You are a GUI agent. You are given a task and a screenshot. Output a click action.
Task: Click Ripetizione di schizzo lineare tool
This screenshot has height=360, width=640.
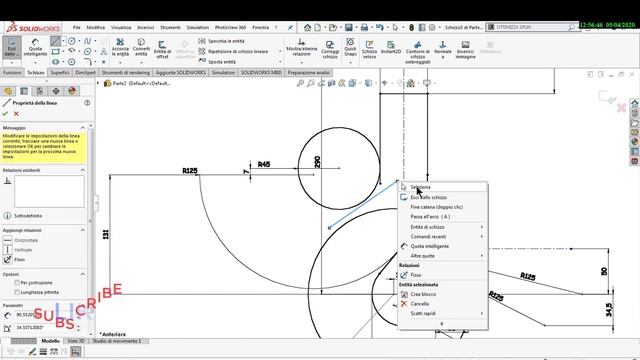233,51
